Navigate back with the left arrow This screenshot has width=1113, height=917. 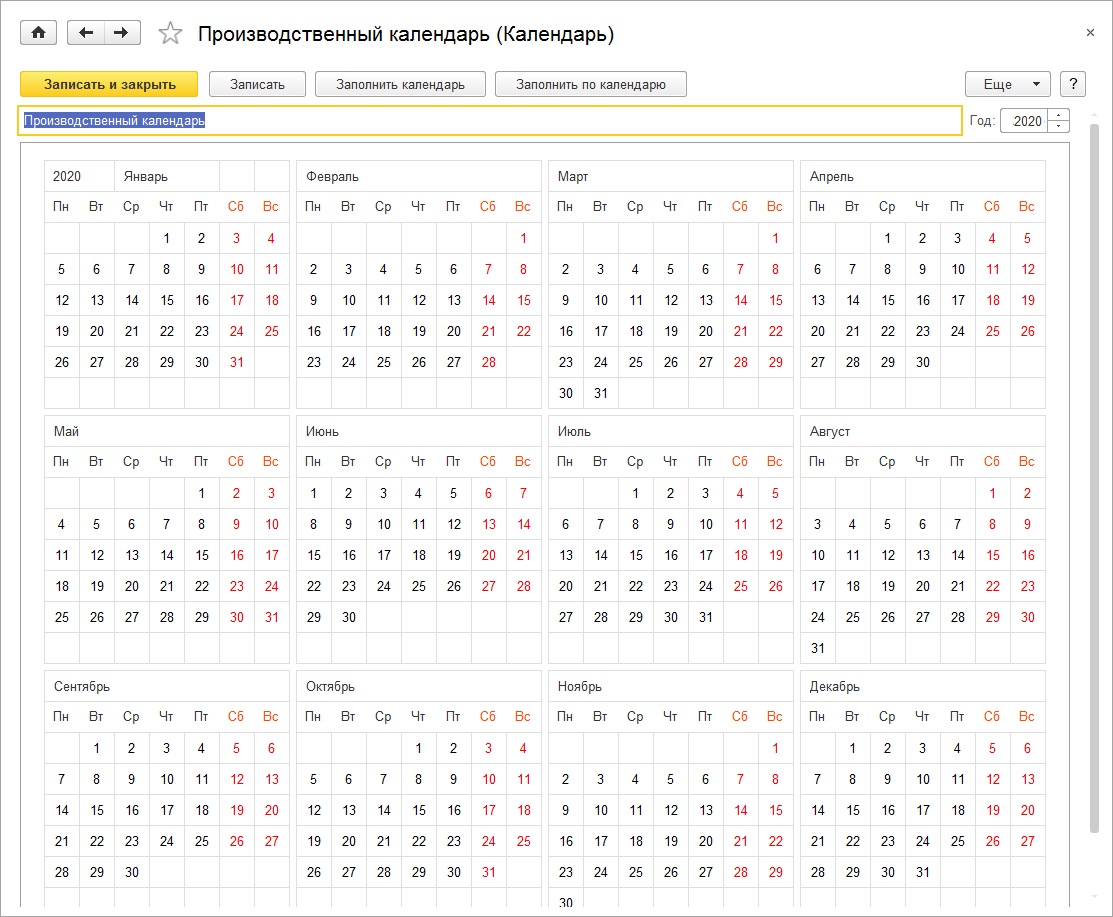click(86, 33)
